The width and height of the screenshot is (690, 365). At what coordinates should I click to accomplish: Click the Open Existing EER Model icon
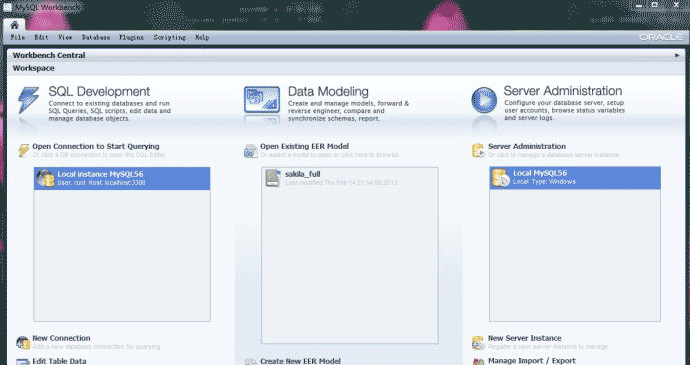(251, 151)
